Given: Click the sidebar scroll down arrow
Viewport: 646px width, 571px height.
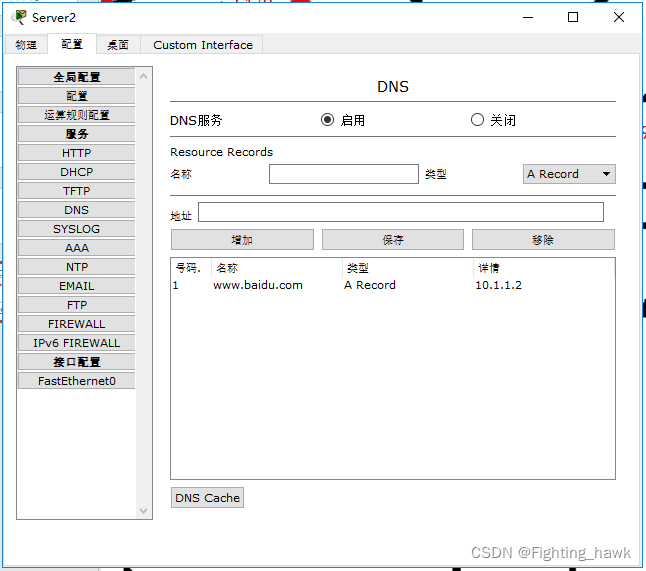Looking at the screenshot, I should [x=143, y=511].
